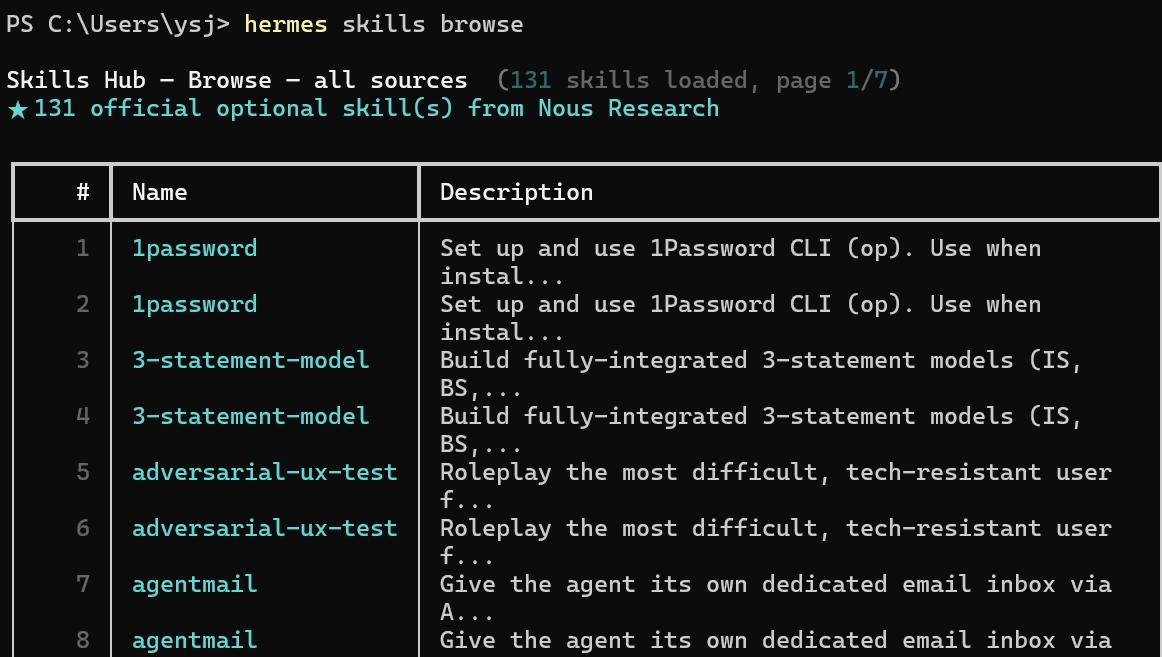Select adversarial-ux-test in row 6
This screenshot has width=1162, height=657.
(265, 528)
